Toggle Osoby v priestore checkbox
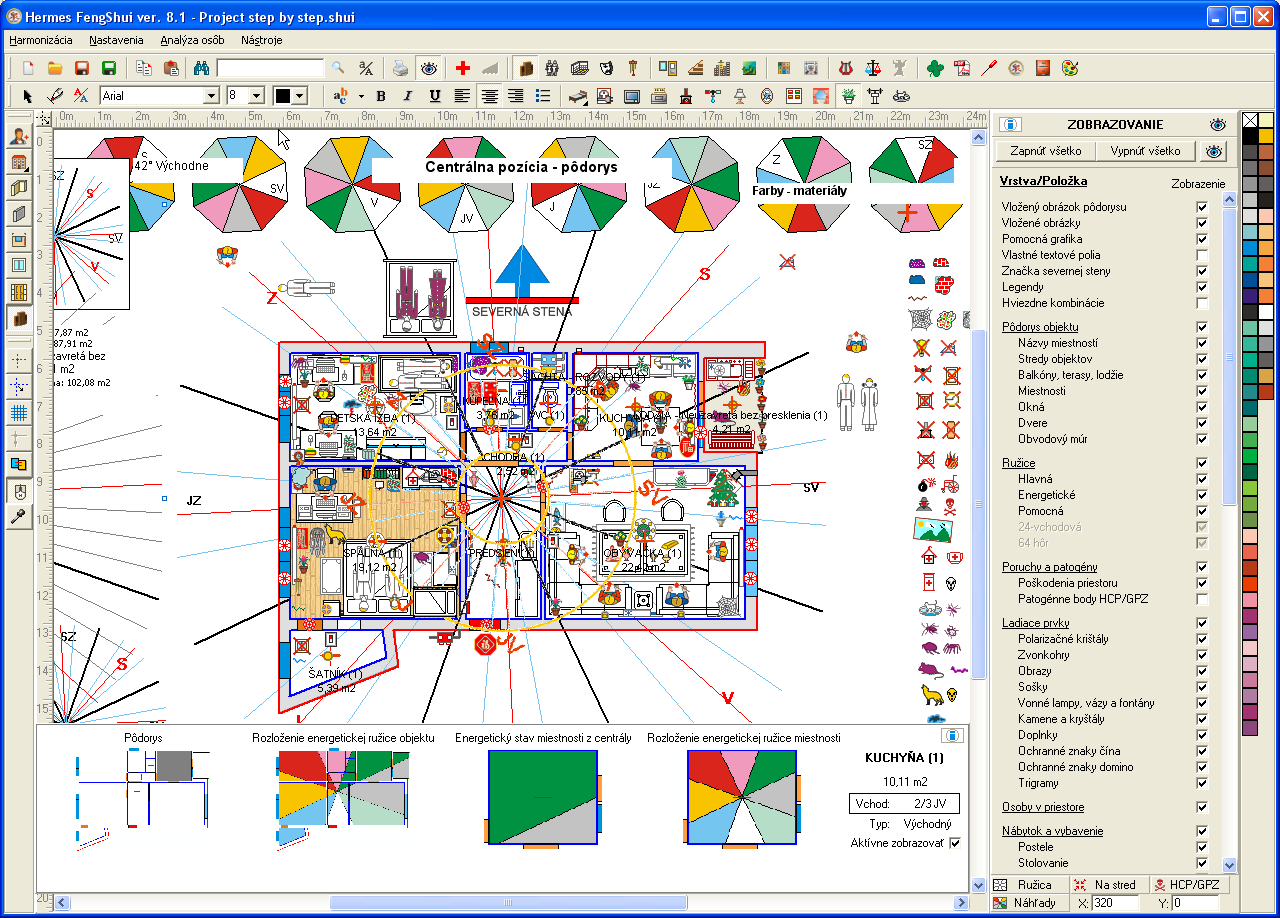This screenshot has width=1280, height=918. (x=1202, y=807)
